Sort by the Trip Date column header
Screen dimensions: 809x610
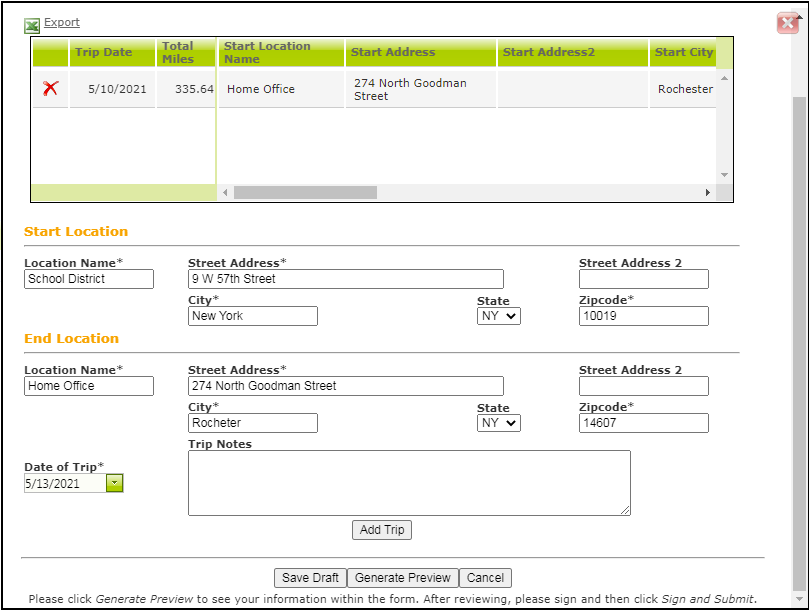coord(104,50)
